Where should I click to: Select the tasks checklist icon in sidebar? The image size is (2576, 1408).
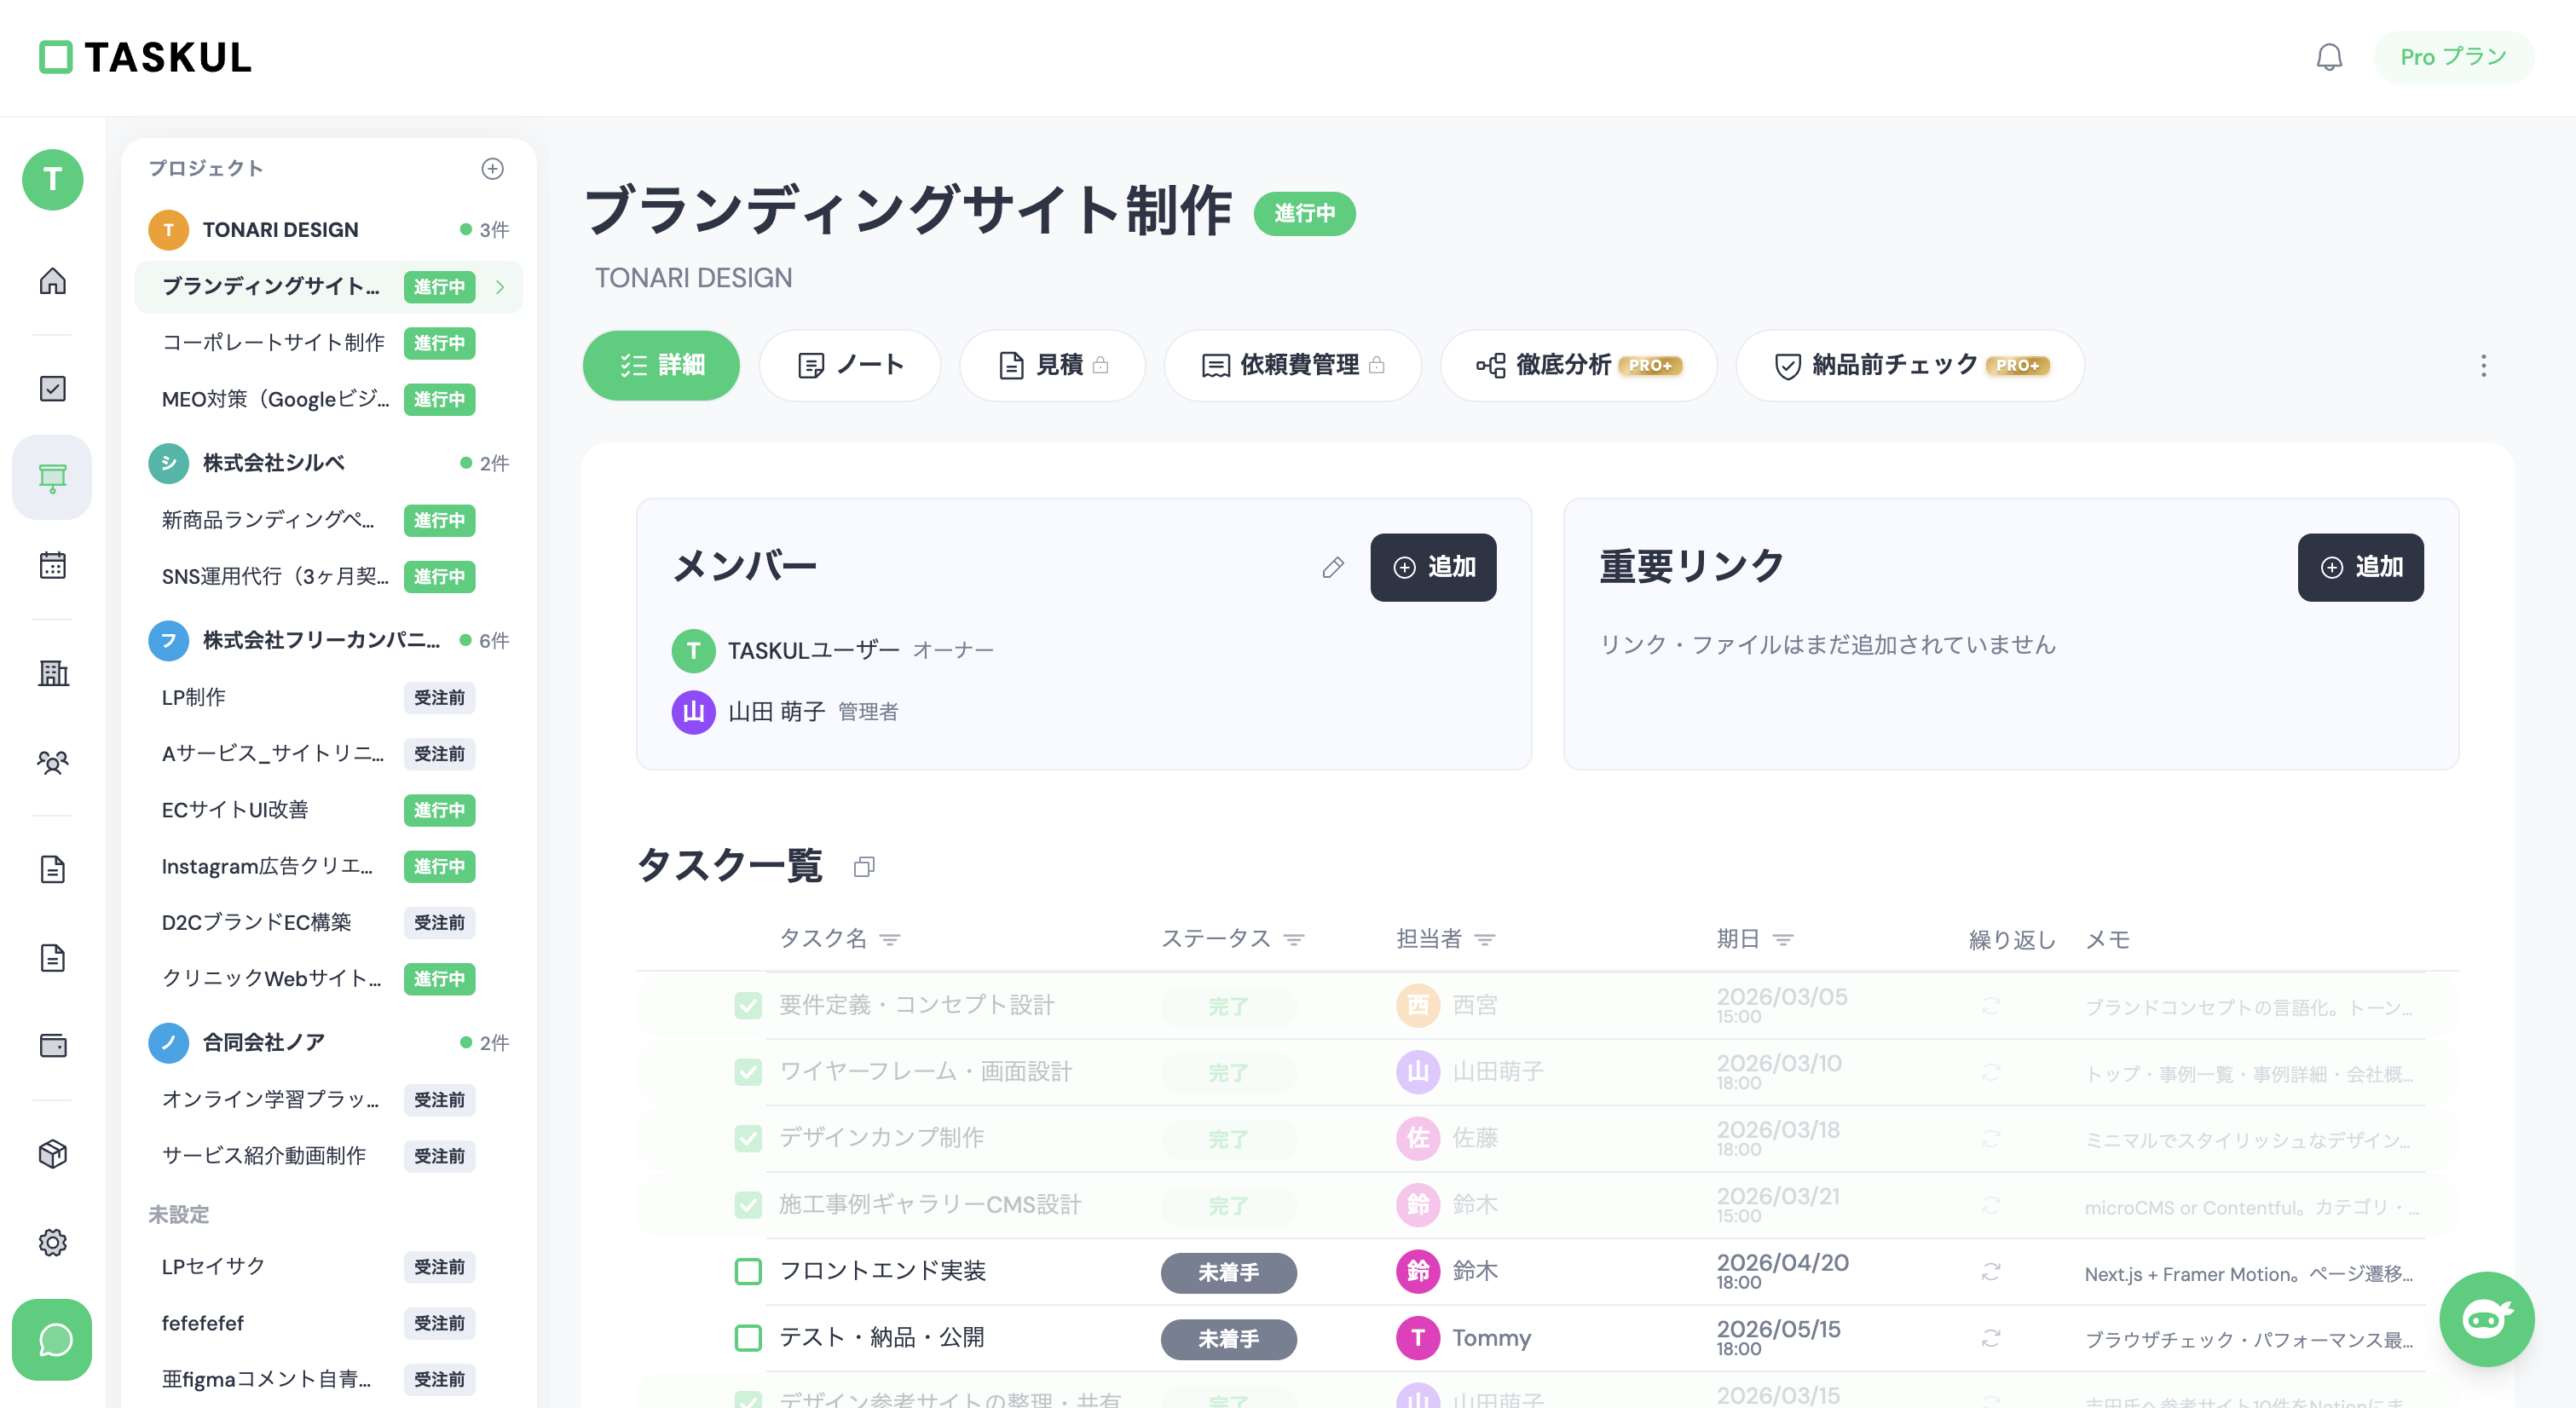tap(52, 389)
